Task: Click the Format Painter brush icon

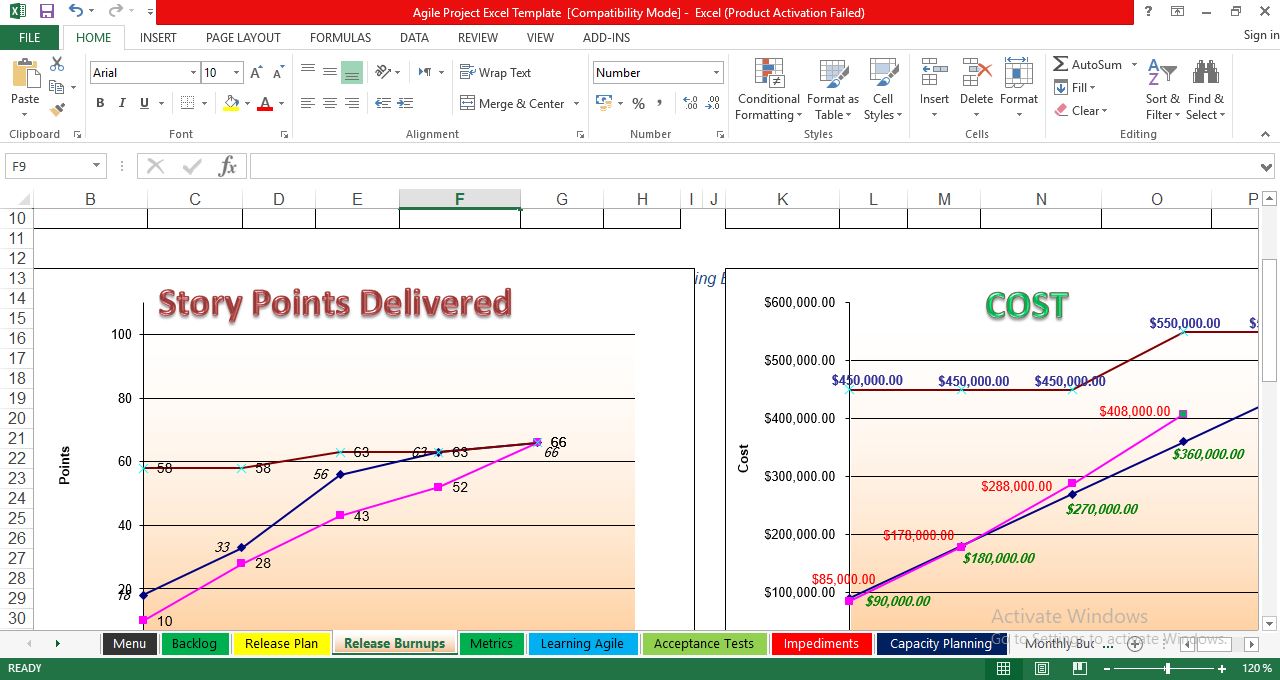Action: click(57, 109)
